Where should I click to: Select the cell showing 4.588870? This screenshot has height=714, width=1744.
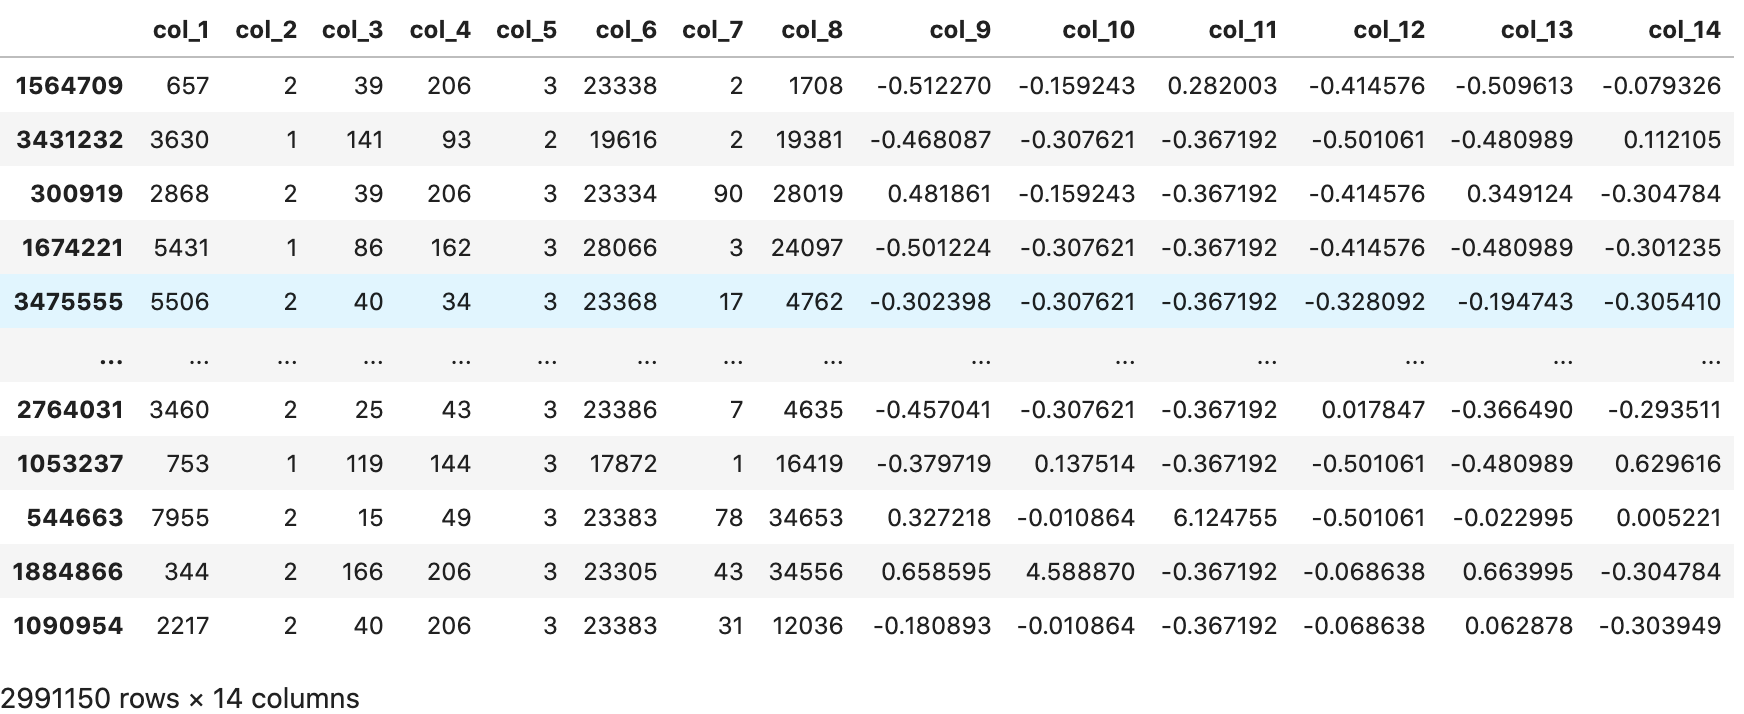tap(1080, 572)
